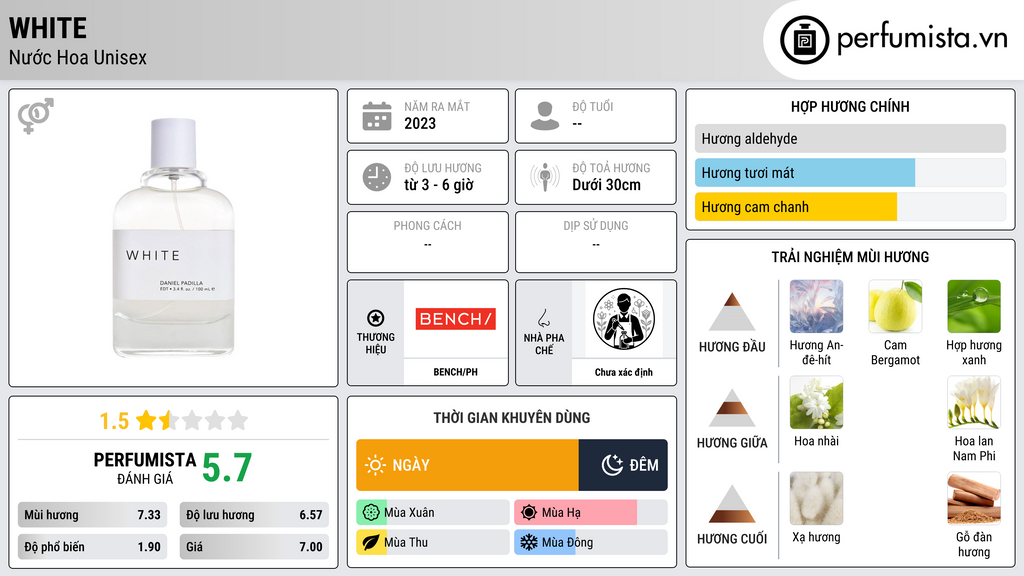Click the perfumista.vn site name
The image size is (1024, 576).
(x=922, y=39)
